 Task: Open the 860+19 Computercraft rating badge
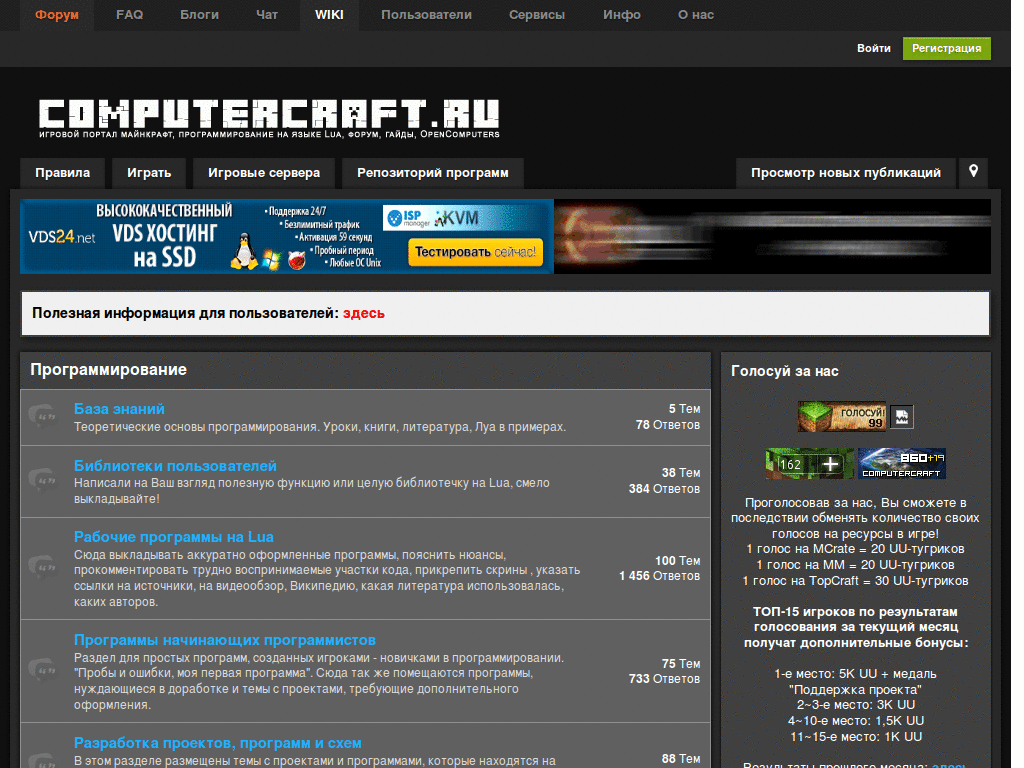pos(902,464)
